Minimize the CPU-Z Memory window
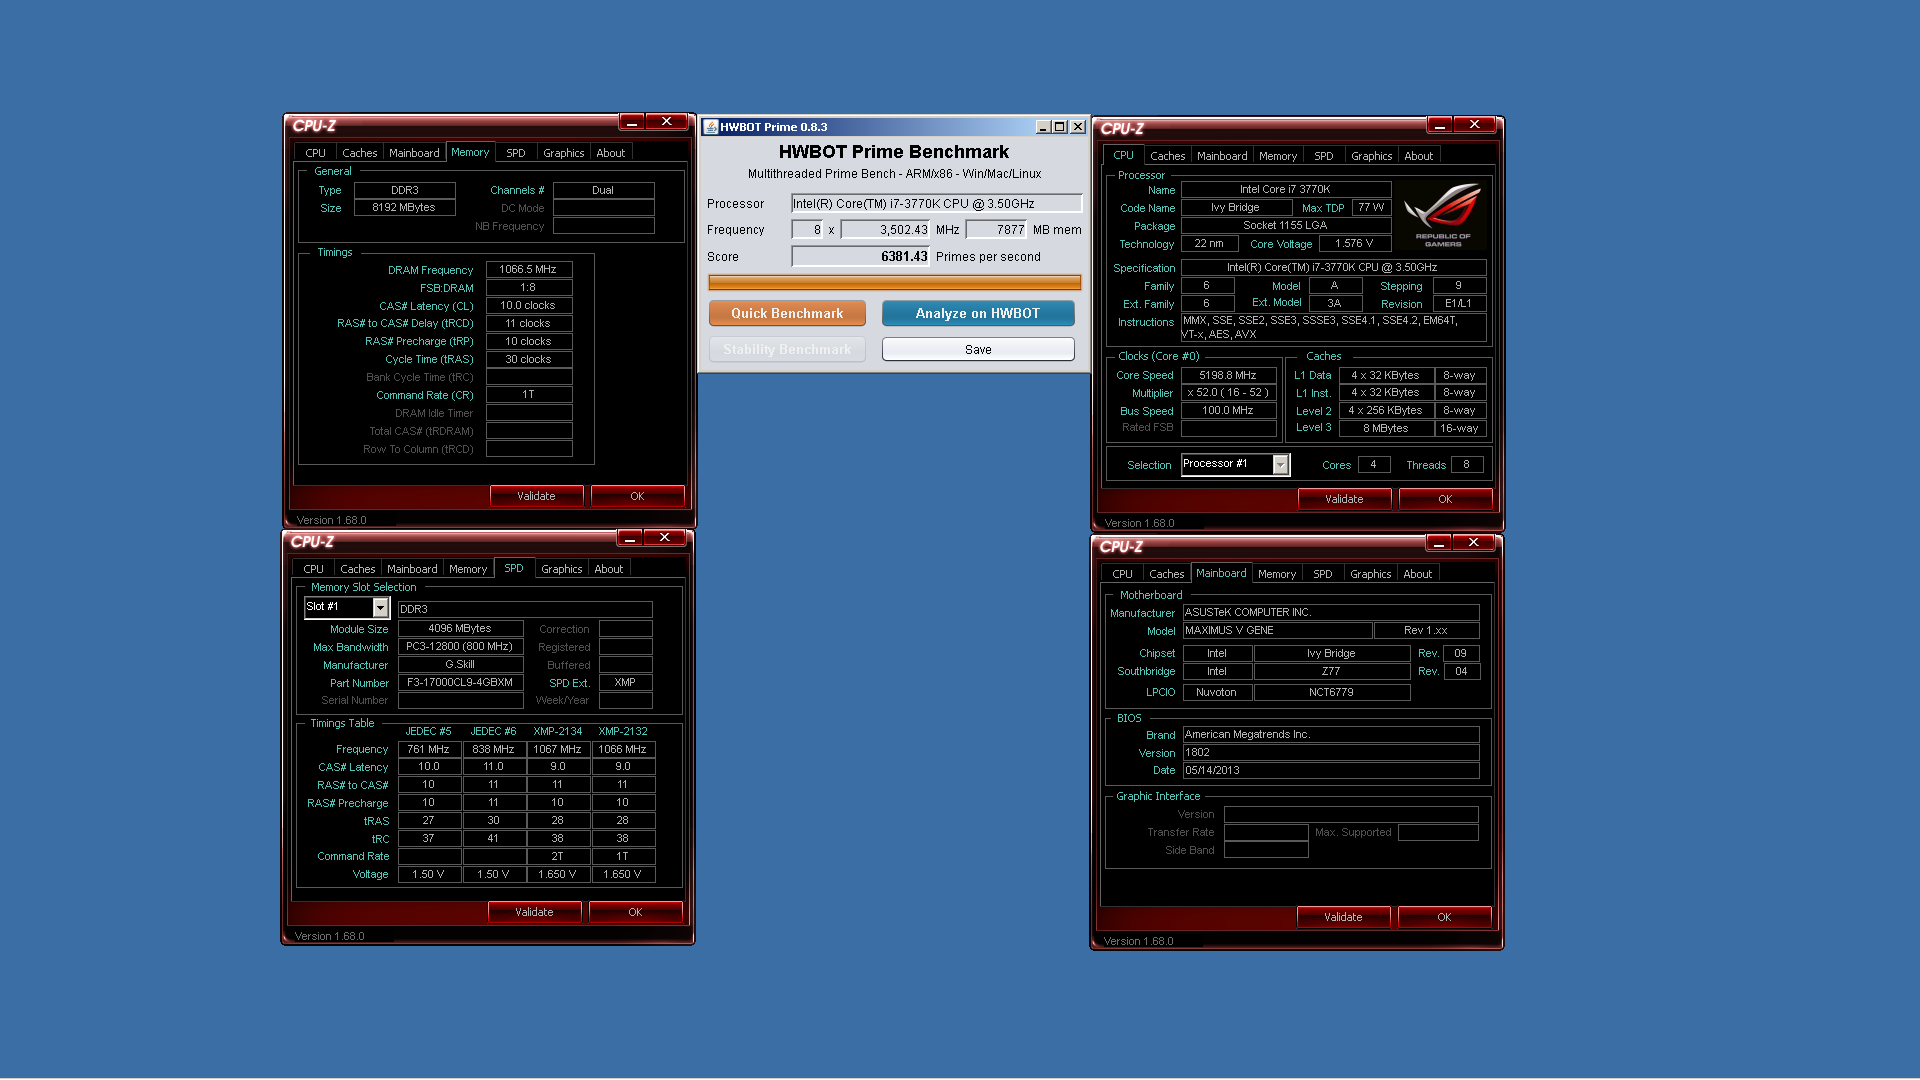This screenshot has width=1920, height=1080. tap(633, 122)
